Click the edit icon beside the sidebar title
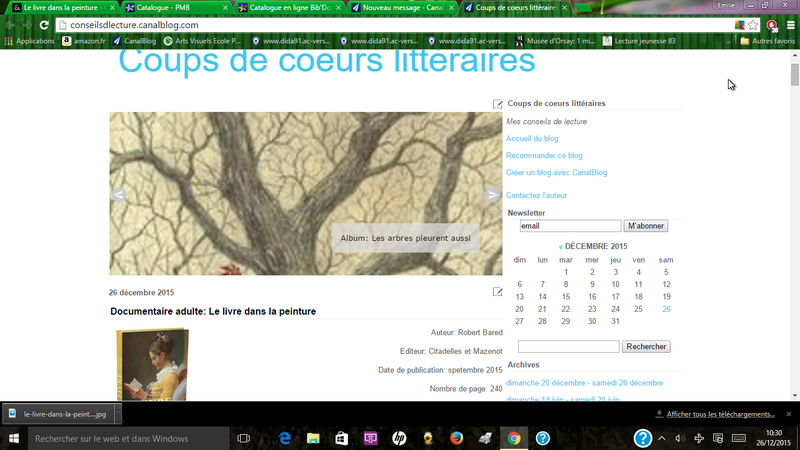Viewport: 800px width, 450px height. coord(497,104)
